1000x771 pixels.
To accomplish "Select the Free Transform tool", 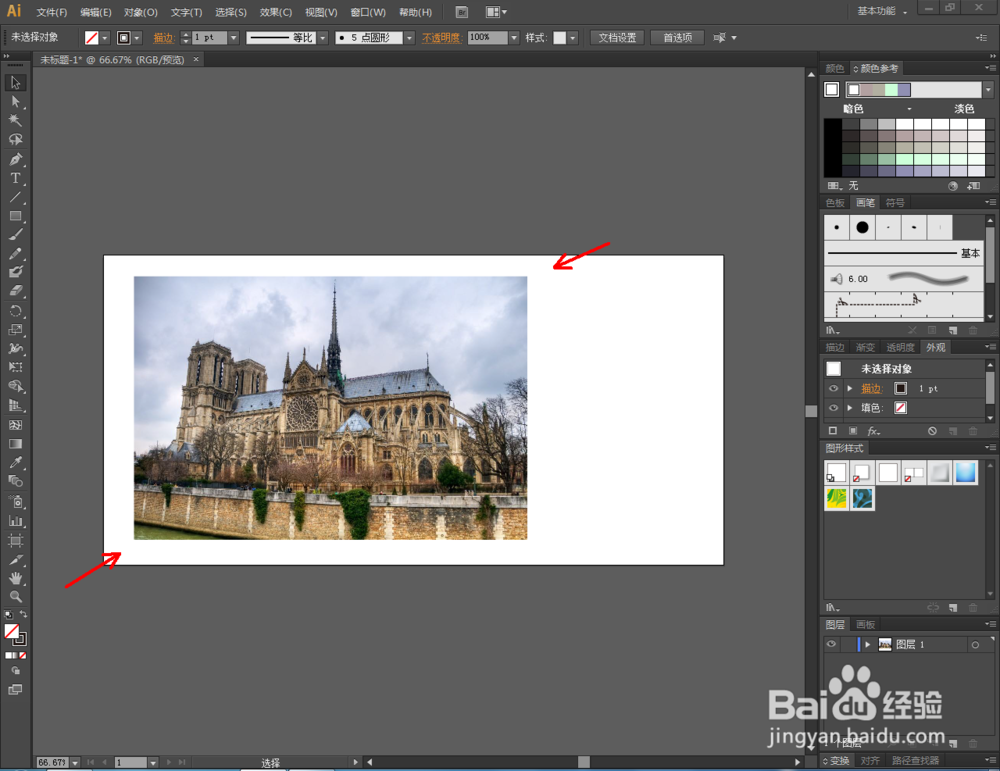I will (x=15, y=367).
